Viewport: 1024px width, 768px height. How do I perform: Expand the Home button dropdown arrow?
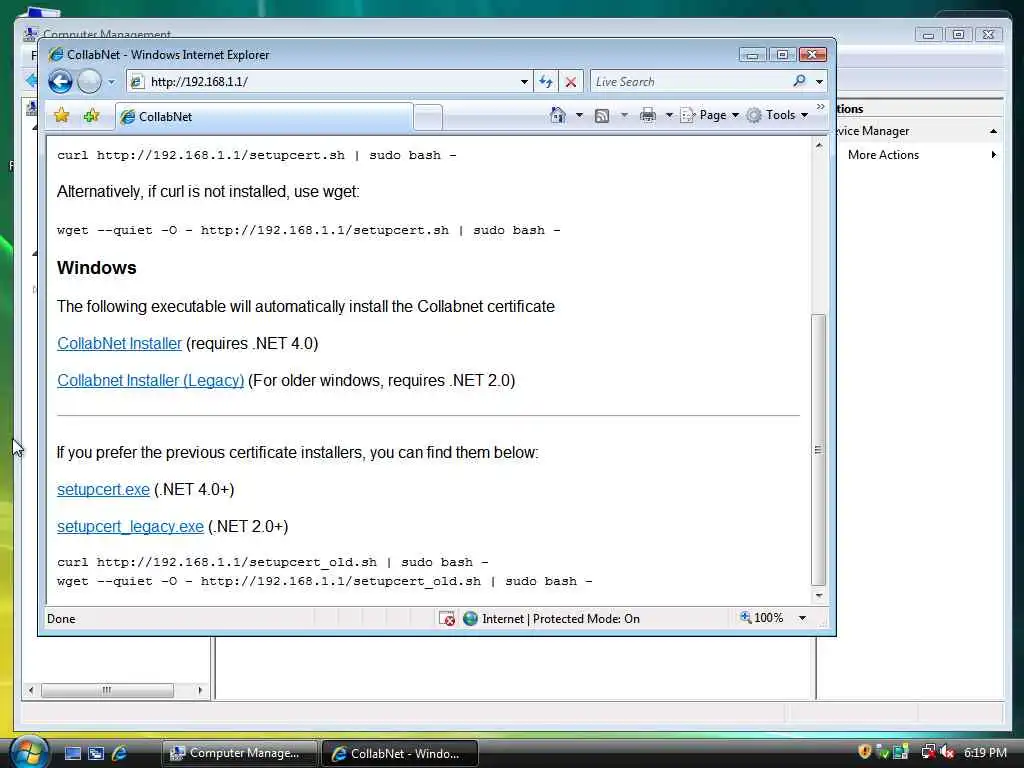click(579, 116)
